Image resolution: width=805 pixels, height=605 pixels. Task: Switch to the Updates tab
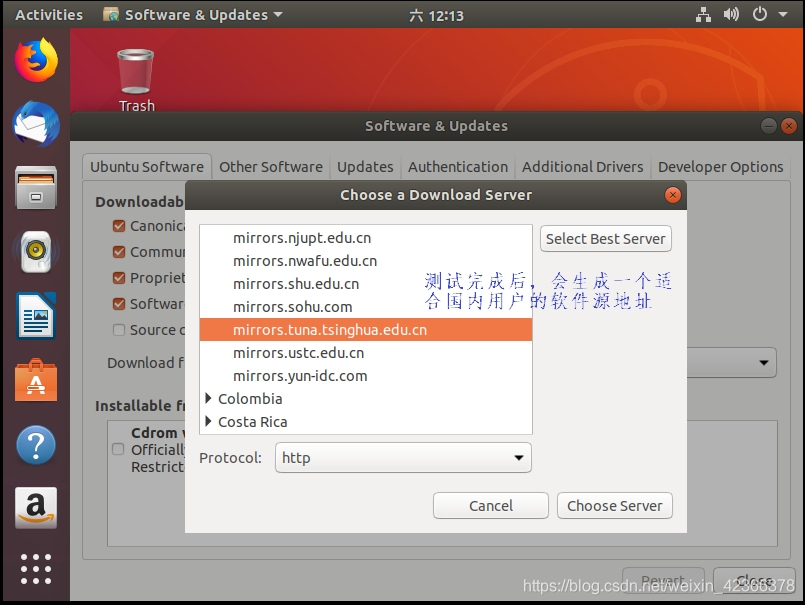click(x=365, y=167)
